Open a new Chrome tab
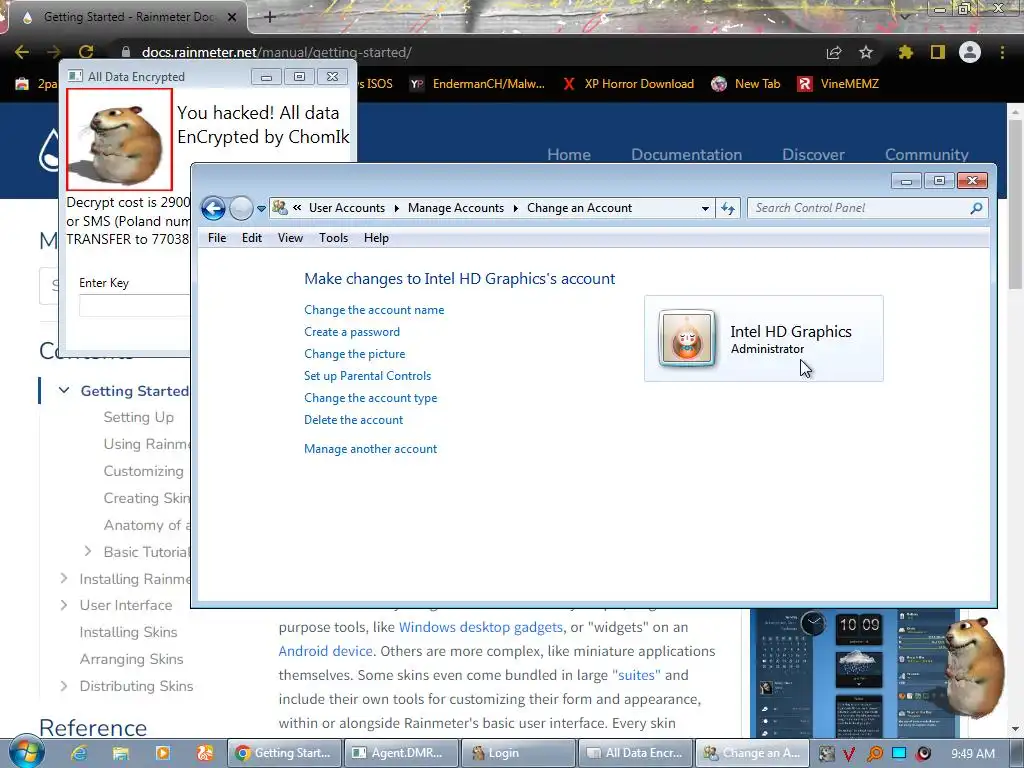The width and height of the screenshot is (1024, 768). click(270, 17)
